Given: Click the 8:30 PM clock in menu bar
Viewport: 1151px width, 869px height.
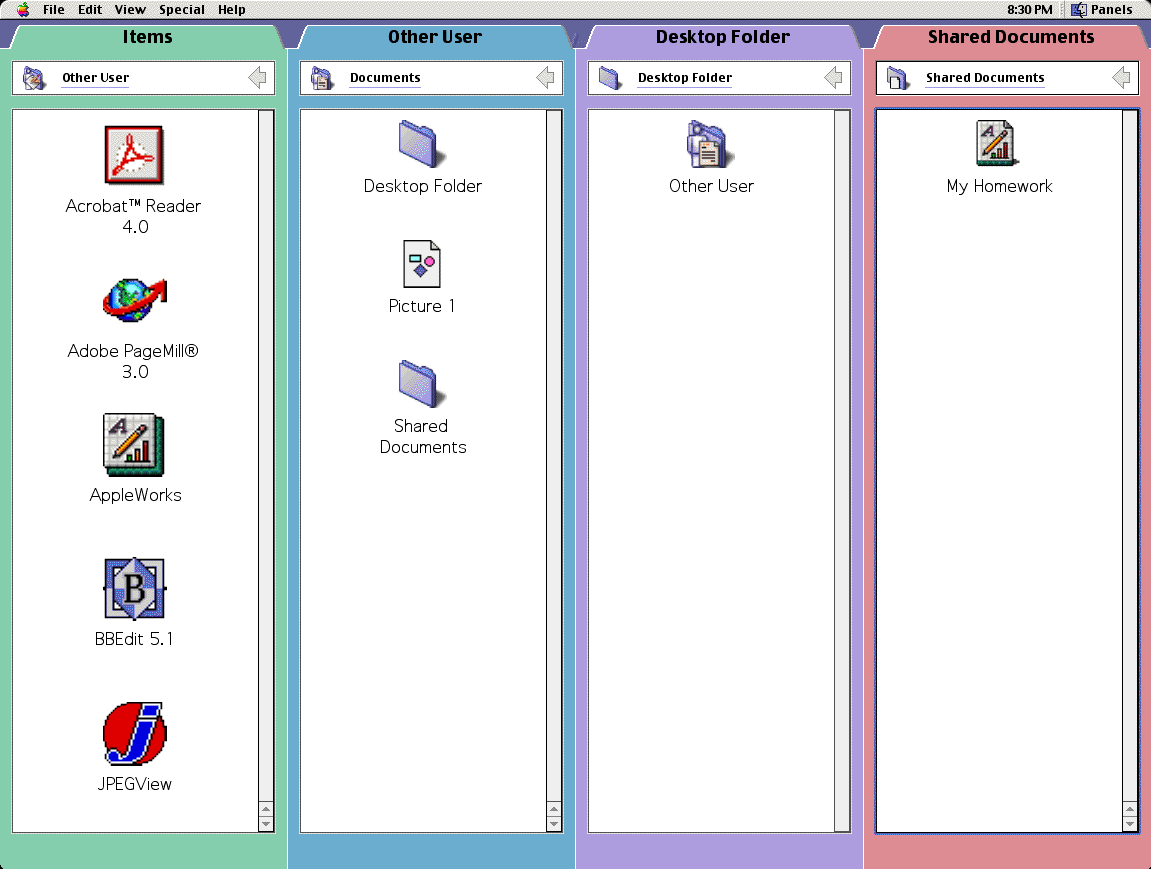Looking at the screenshot, I should pyautogui.click(x=1029, y=10).
